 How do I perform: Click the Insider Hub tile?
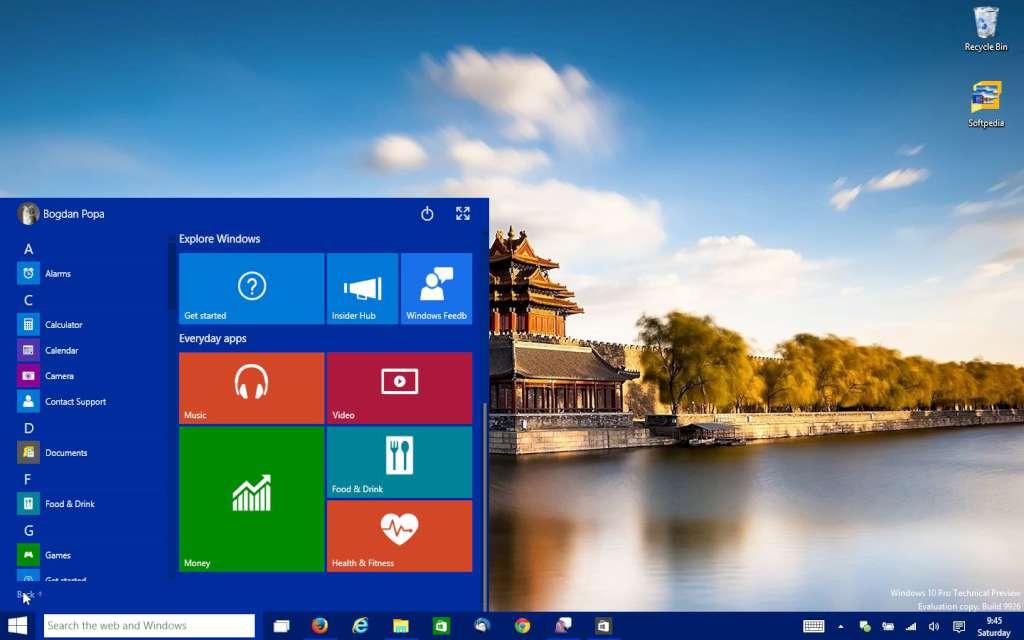(362, 289)
